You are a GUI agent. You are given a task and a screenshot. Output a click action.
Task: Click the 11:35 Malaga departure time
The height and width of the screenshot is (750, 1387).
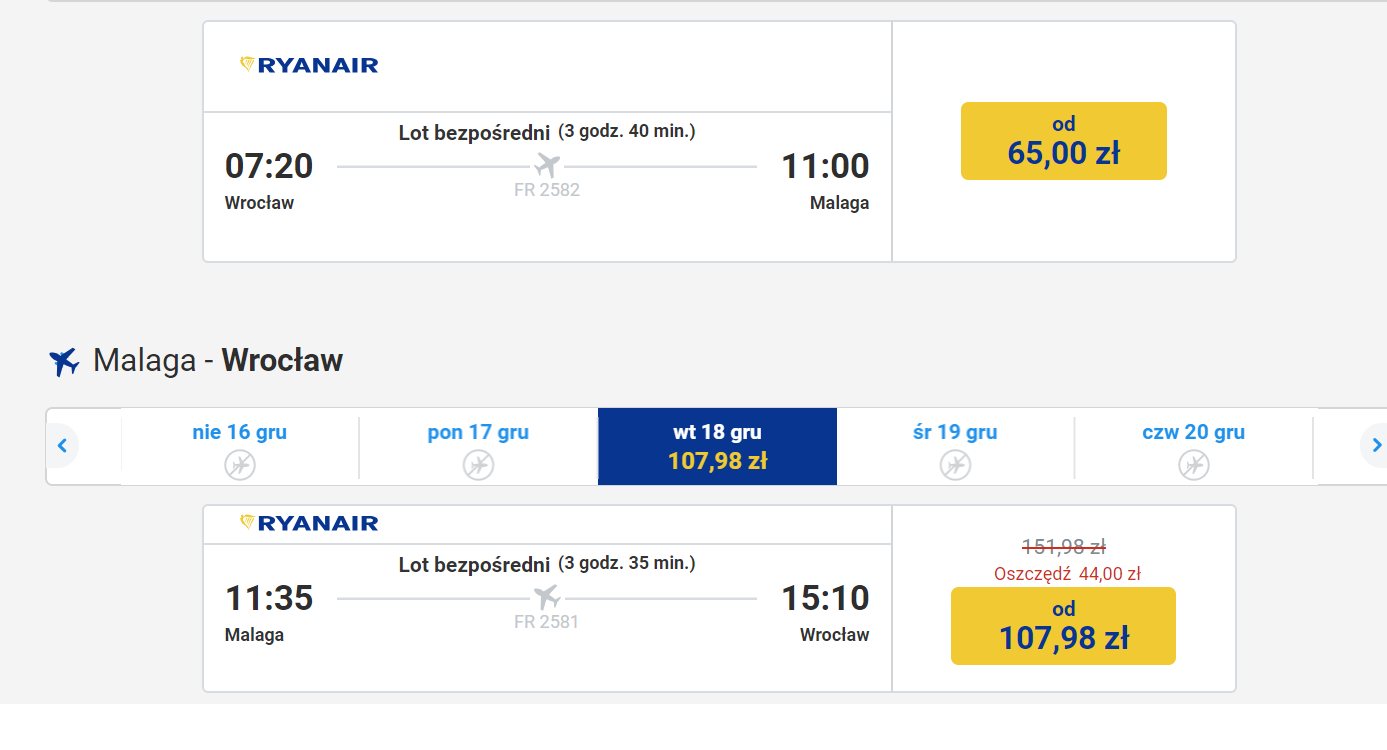(x=269, y=598)
